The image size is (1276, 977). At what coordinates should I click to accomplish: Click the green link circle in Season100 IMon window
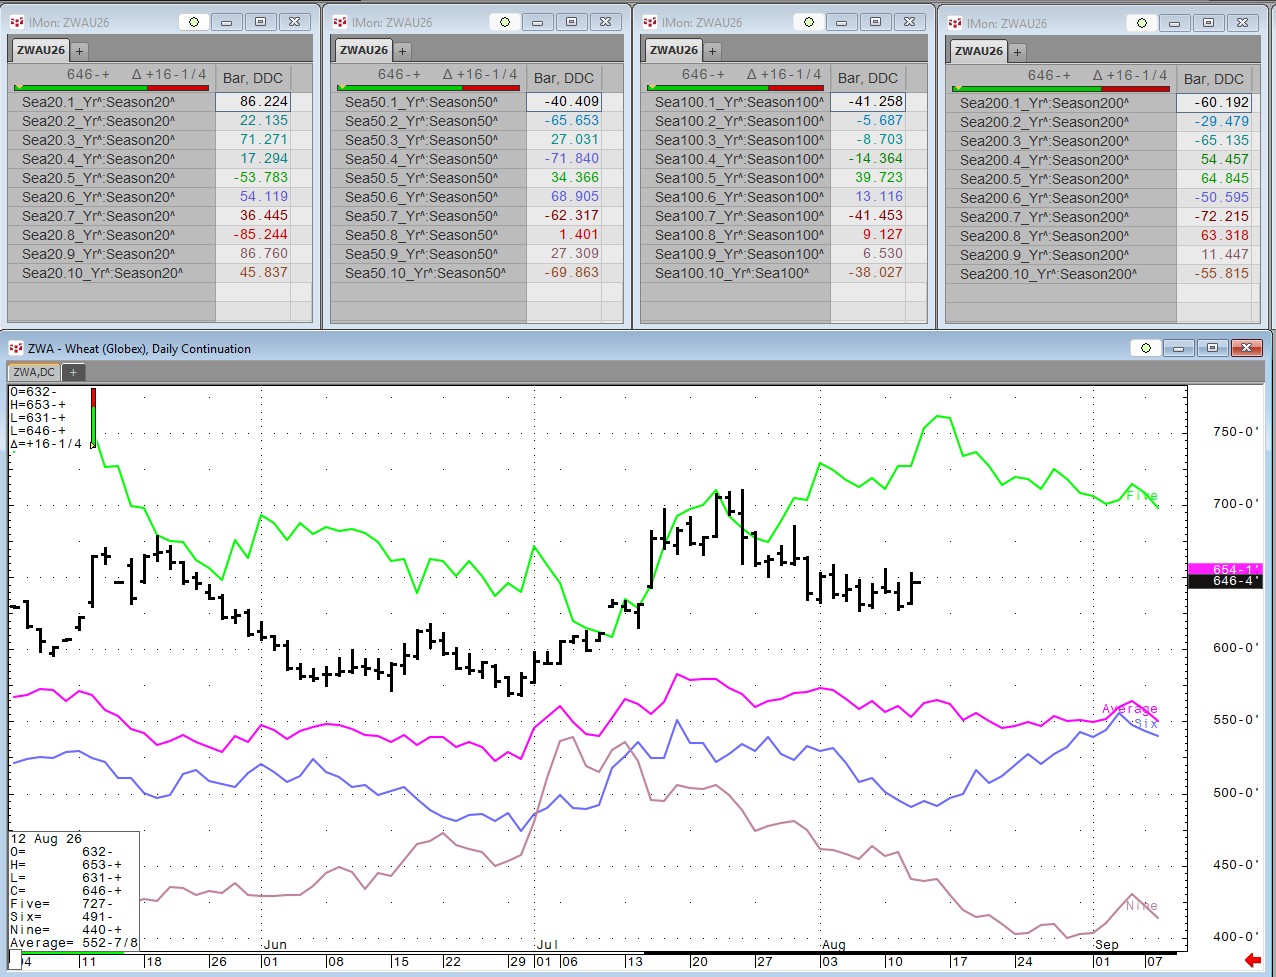(809, 22)
